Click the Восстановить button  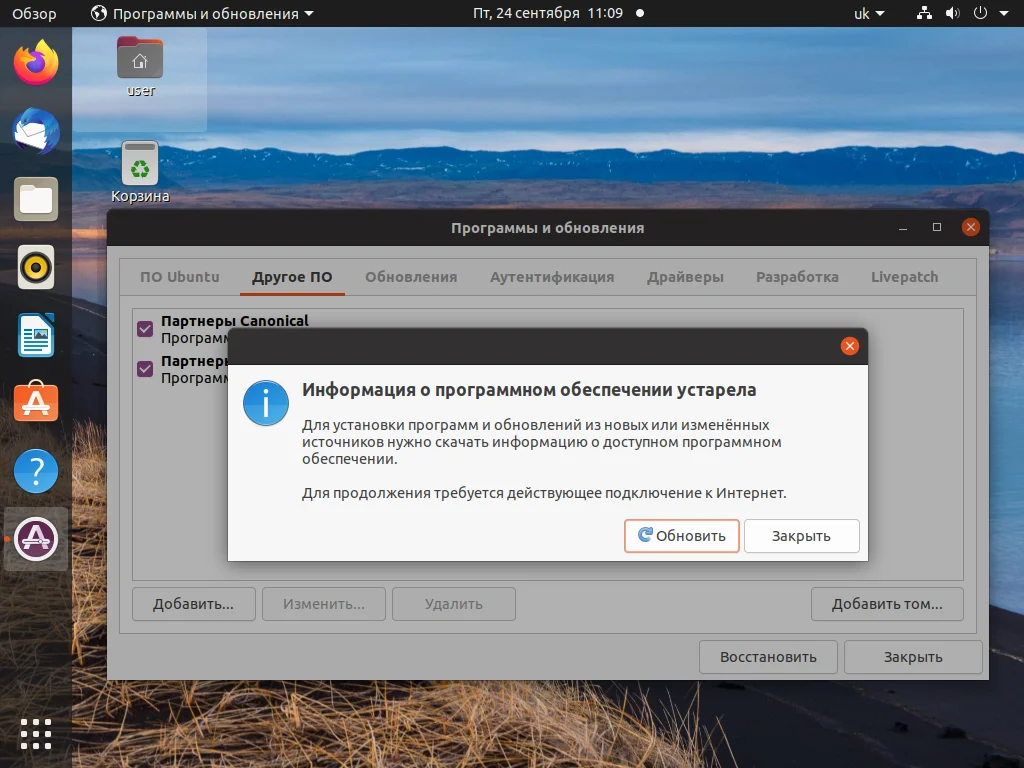768,657
